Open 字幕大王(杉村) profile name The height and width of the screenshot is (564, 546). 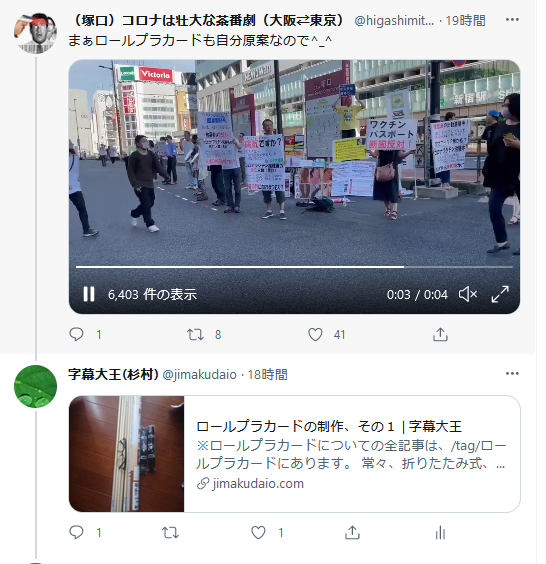click(113, 374)
